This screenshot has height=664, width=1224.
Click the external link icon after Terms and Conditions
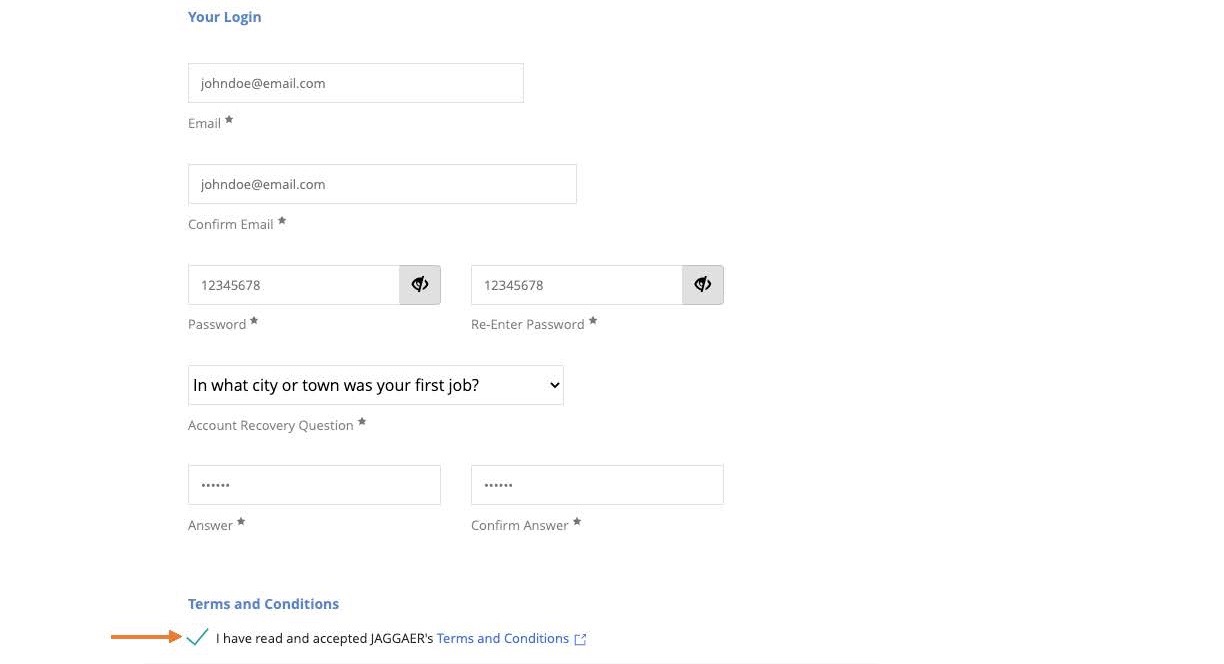580,639
